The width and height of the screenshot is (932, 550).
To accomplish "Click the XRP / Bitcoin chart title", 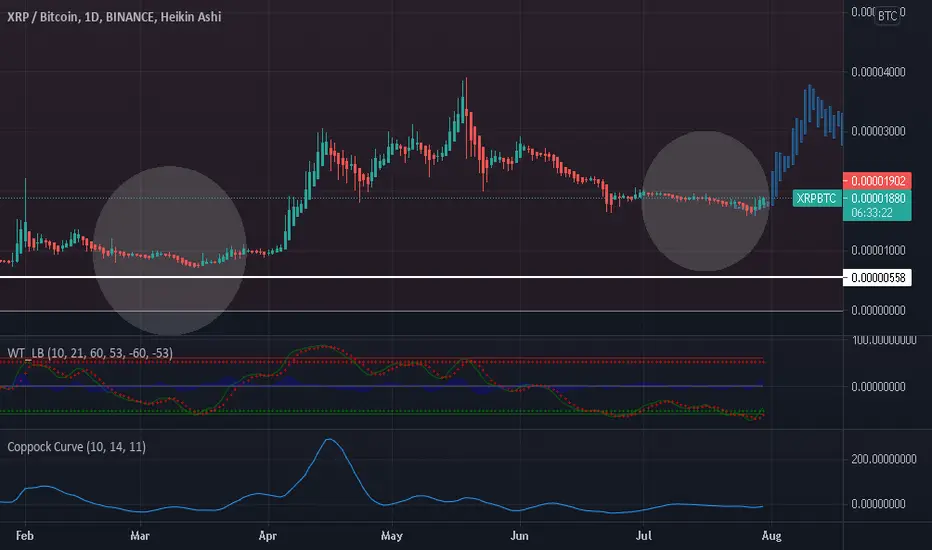I will point(114,17).
